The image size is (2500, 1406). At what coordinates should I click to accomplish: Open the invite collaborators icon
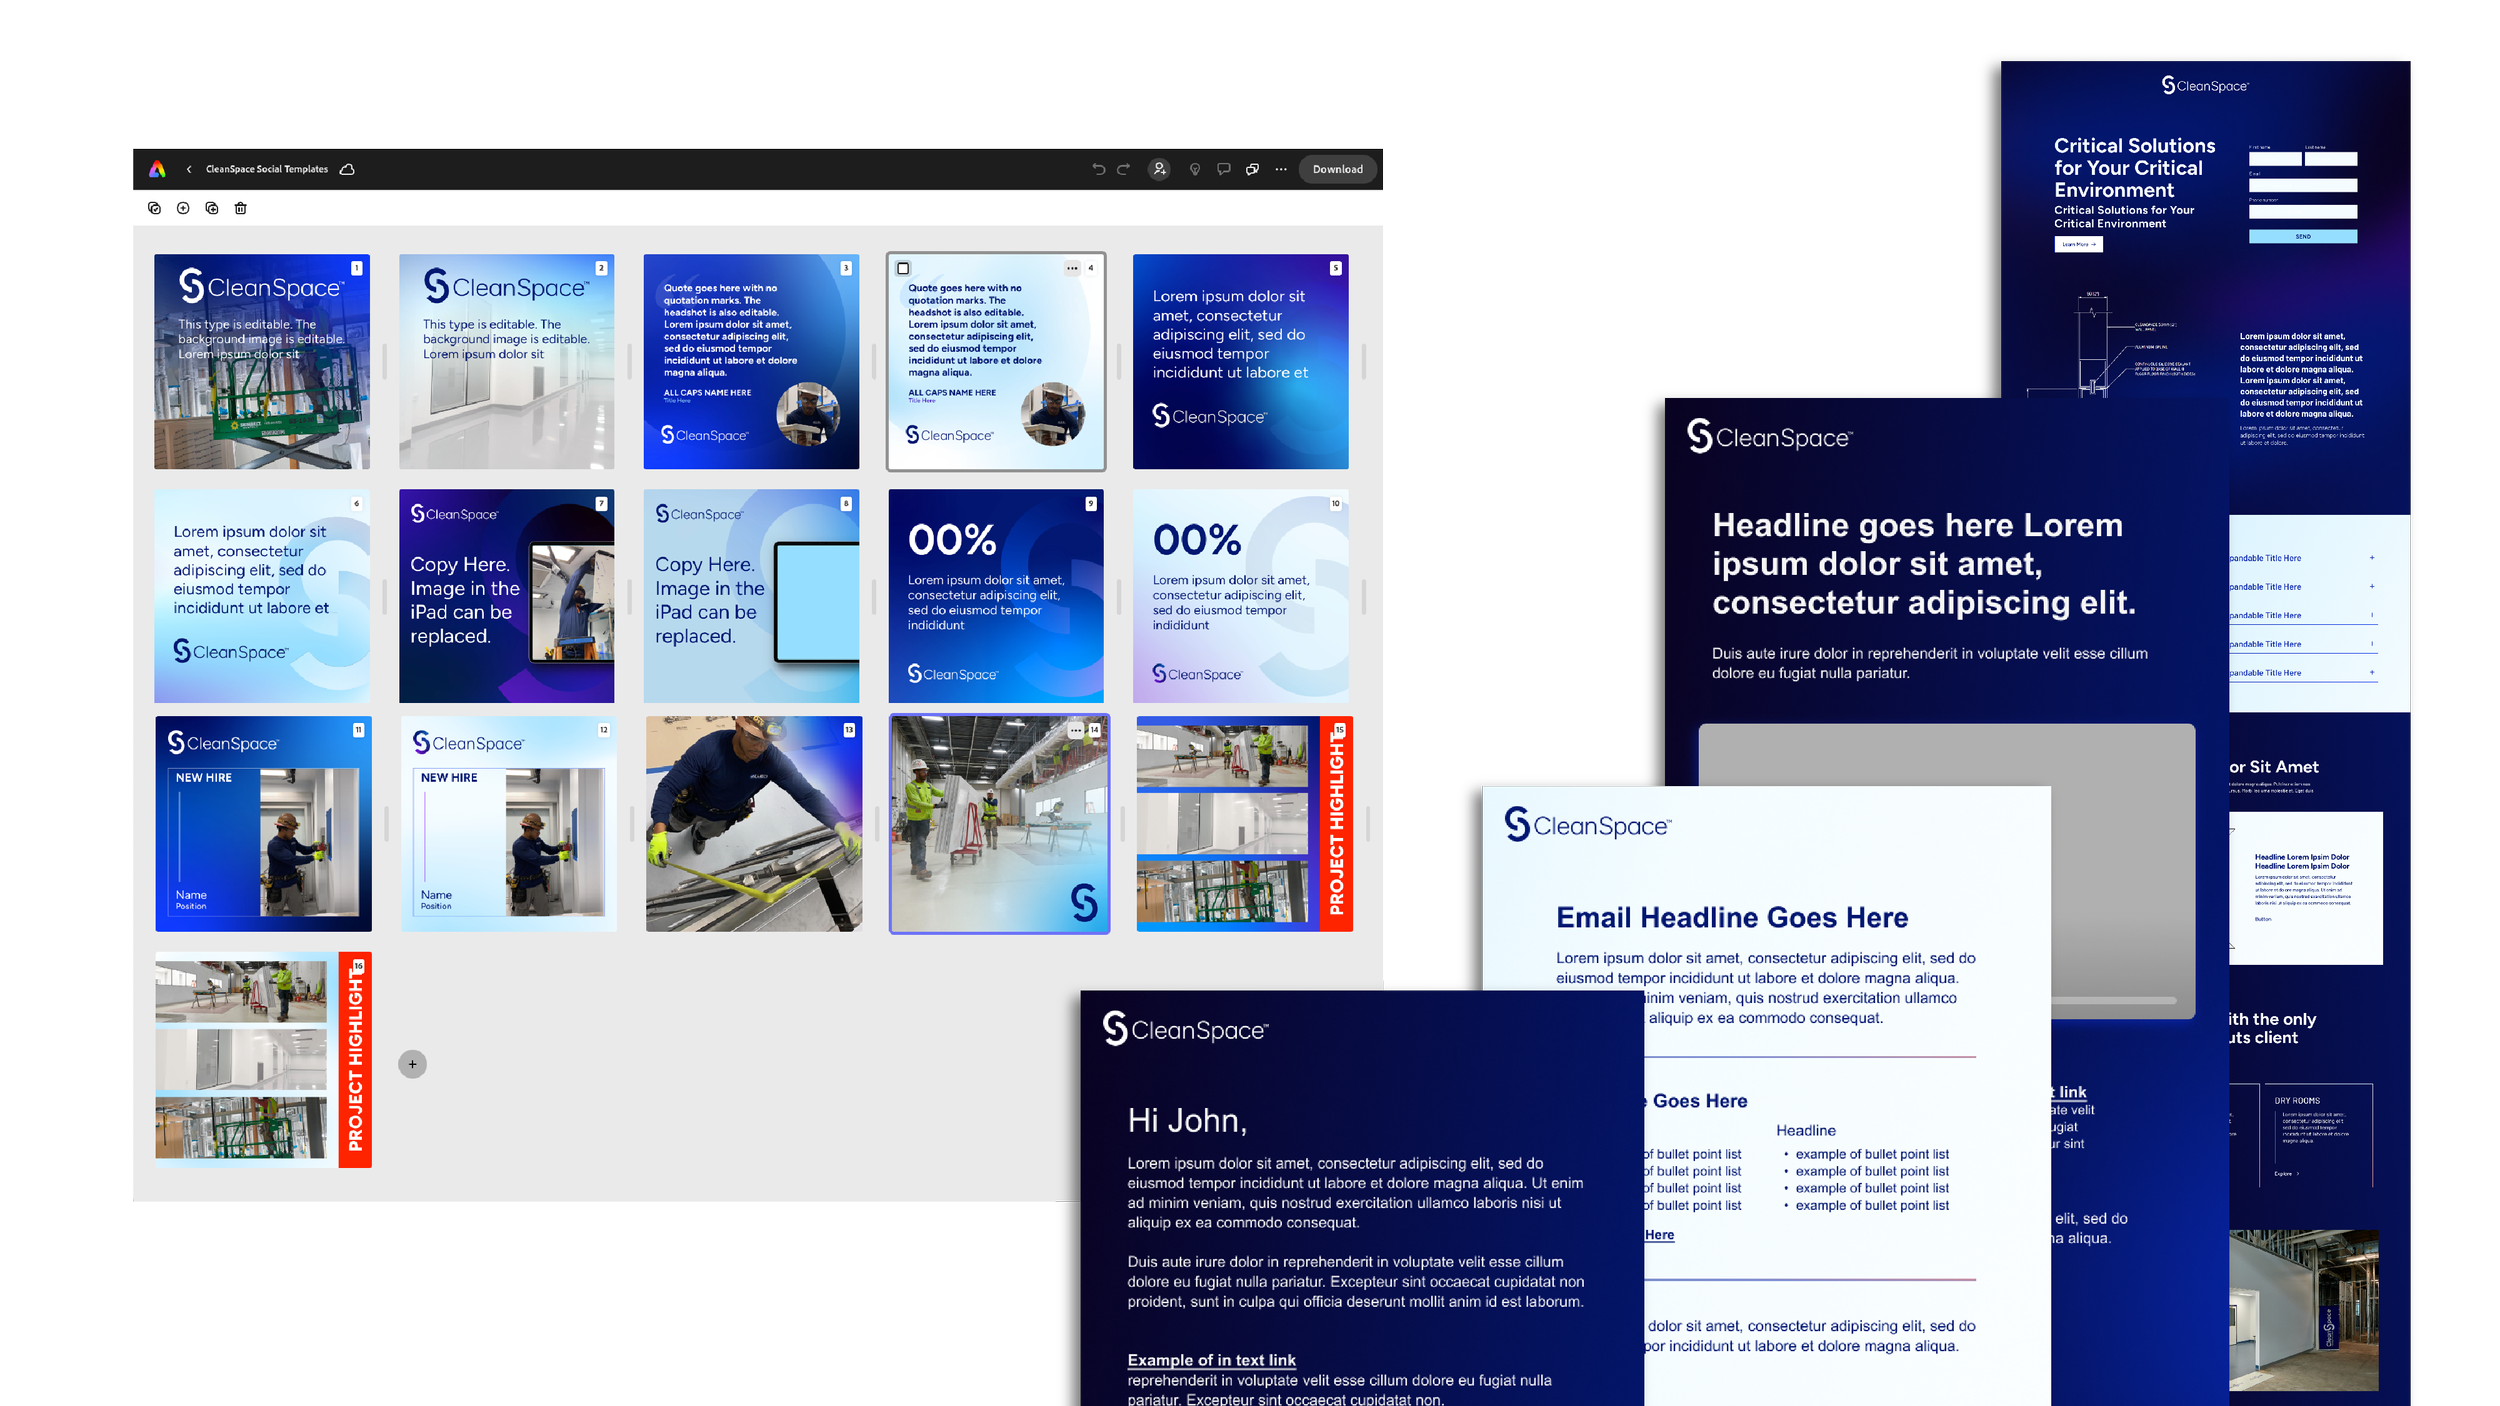tap(1159, 169)
